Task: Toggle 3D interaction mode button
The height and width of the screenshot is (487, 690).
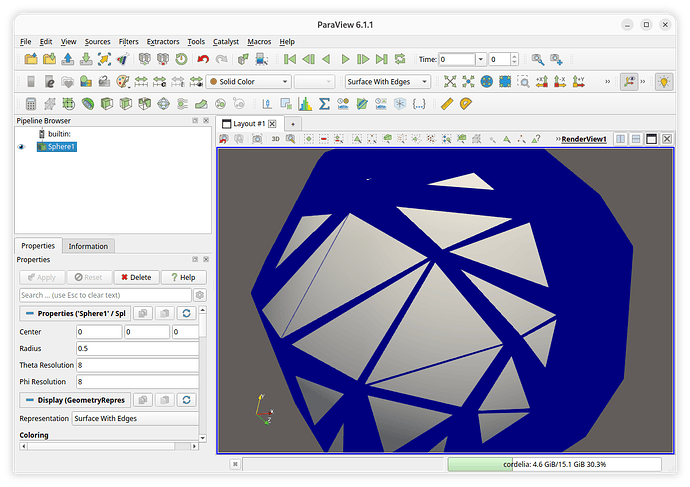Action: [275, 139]
